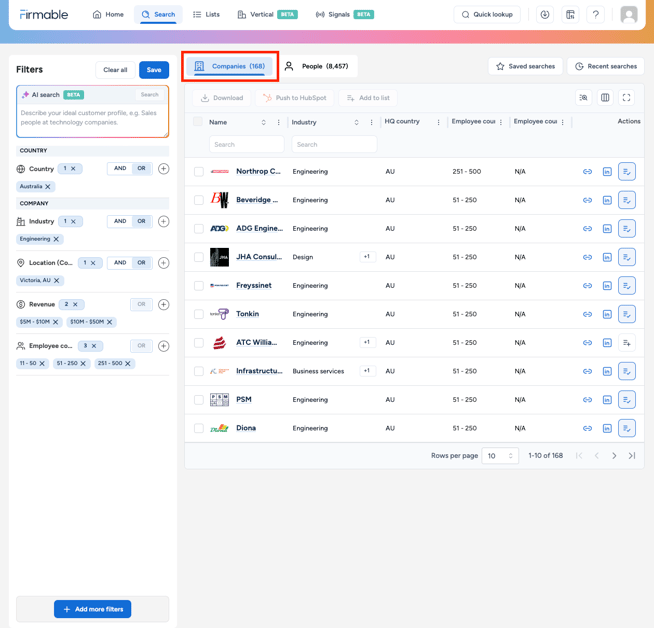Add another Country filter value plus icon
This screenshot has width=654, height=628.
[164, 168]
